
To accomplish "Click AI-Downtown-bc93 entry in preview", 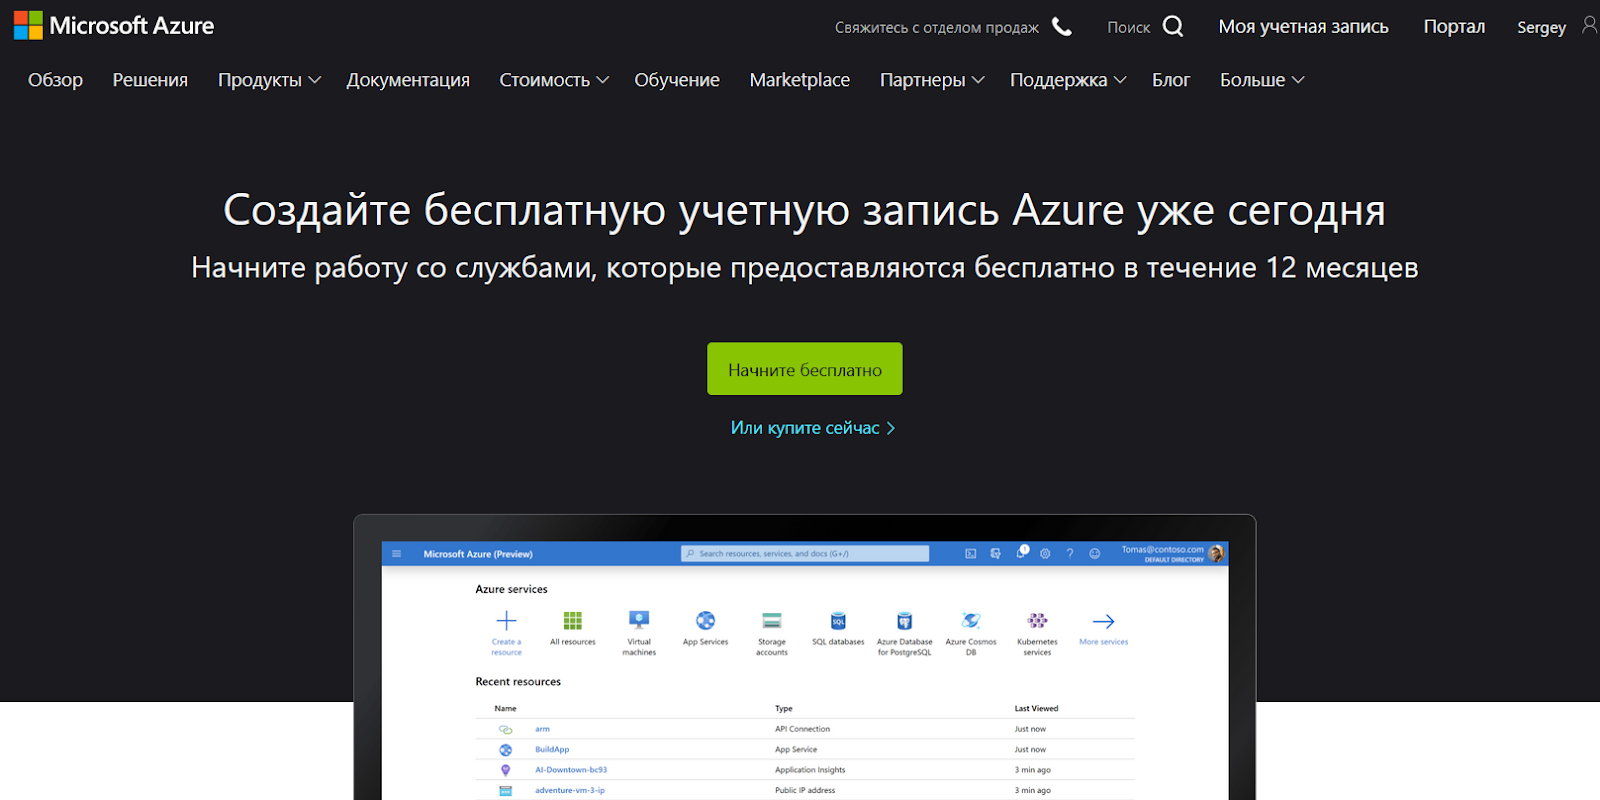I will (571, 770).
